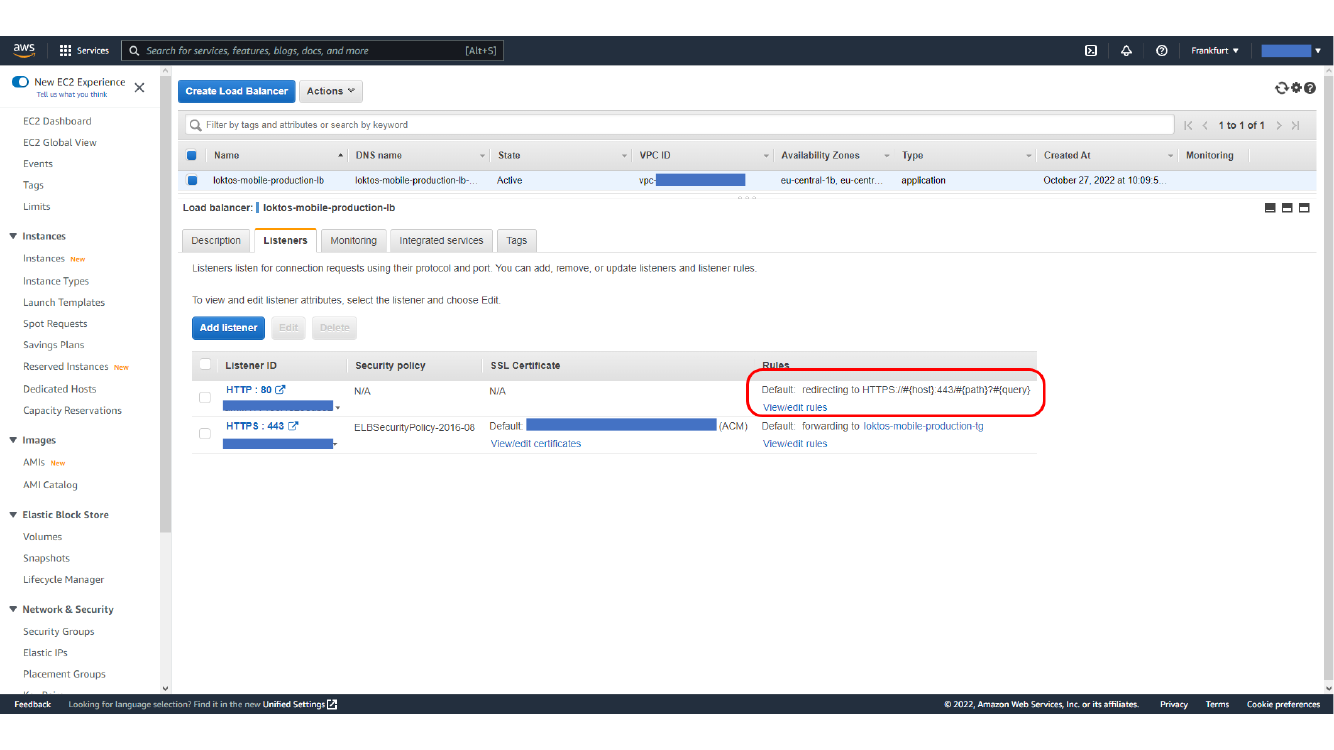Open View/edit certificates link
The image size is (1334, 750).
pos(536,444)
